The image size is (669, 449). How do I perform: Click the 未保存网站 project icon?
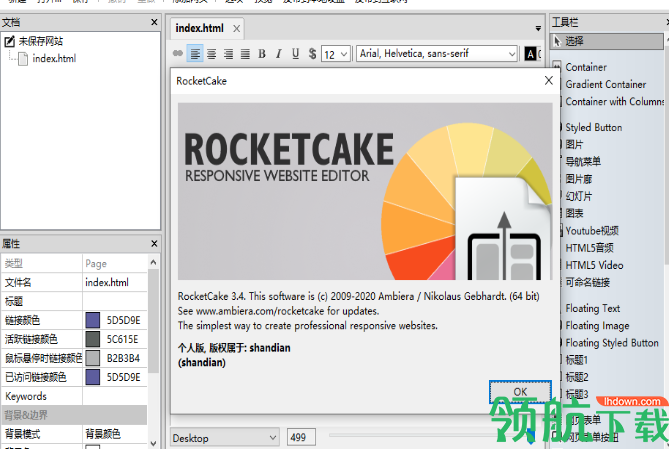[x=9, y=41]
